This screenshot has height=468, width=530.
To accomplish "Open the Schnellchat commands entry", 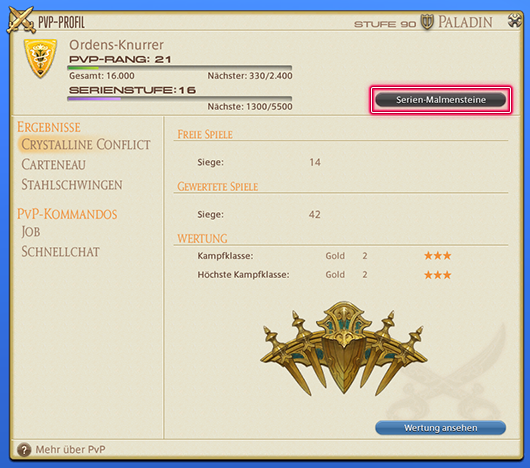I will coord(61,252).
